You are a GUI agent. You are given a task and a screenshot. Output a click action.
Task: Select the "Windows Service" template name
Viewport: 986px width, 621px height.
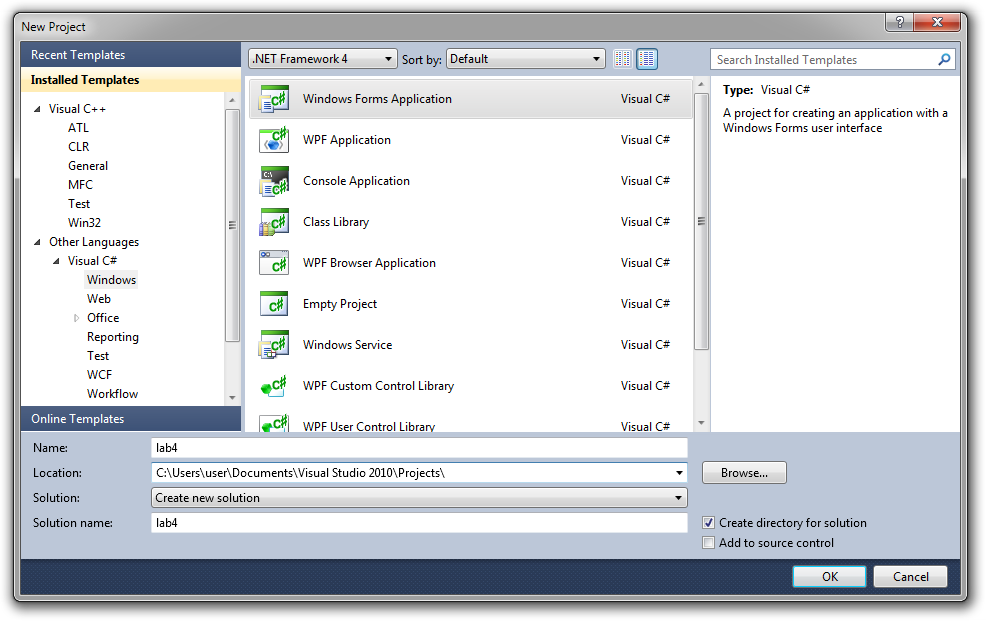348,344
